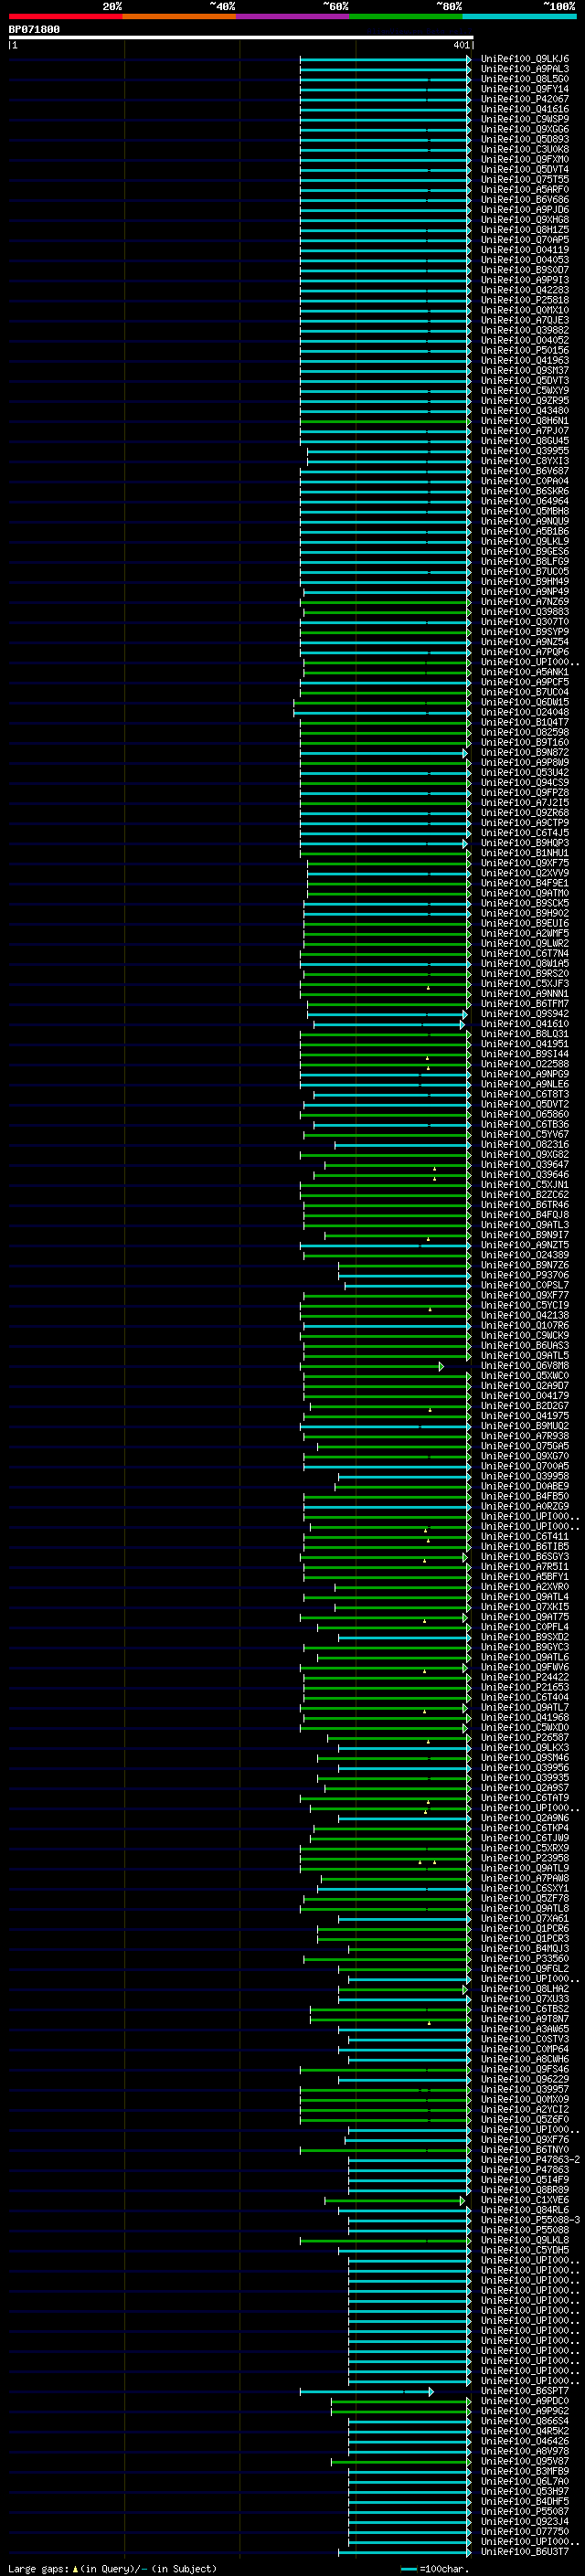
Task: Click on UniRef100_Q9LKL8 entry
Action: coord(524,2240)
